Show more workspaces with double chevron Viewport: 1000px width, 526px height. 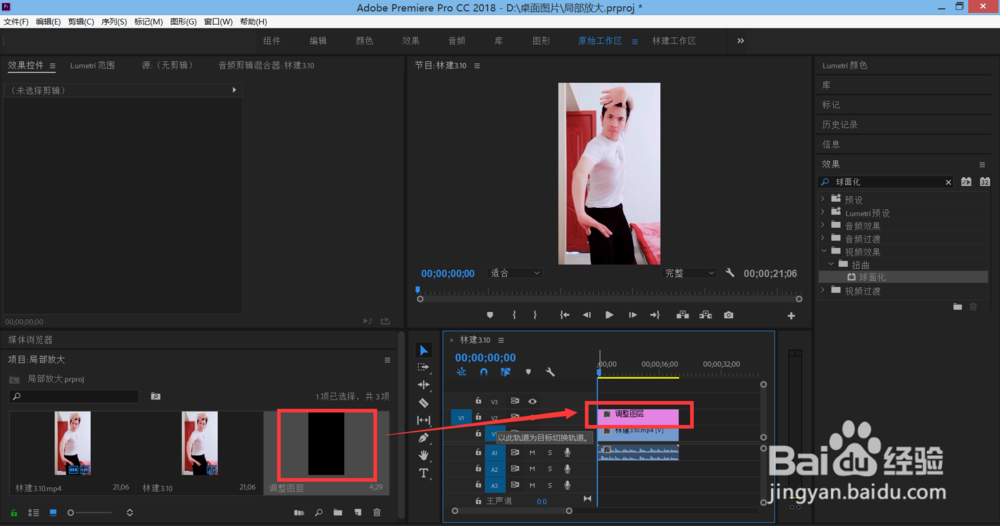(740, 41)
